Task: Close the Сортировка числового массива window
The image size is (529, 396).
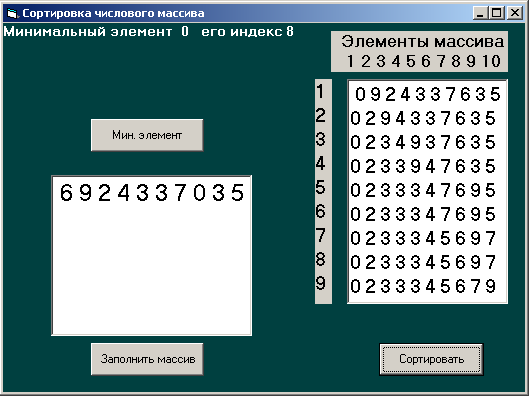Action: (x=514, y=13)
